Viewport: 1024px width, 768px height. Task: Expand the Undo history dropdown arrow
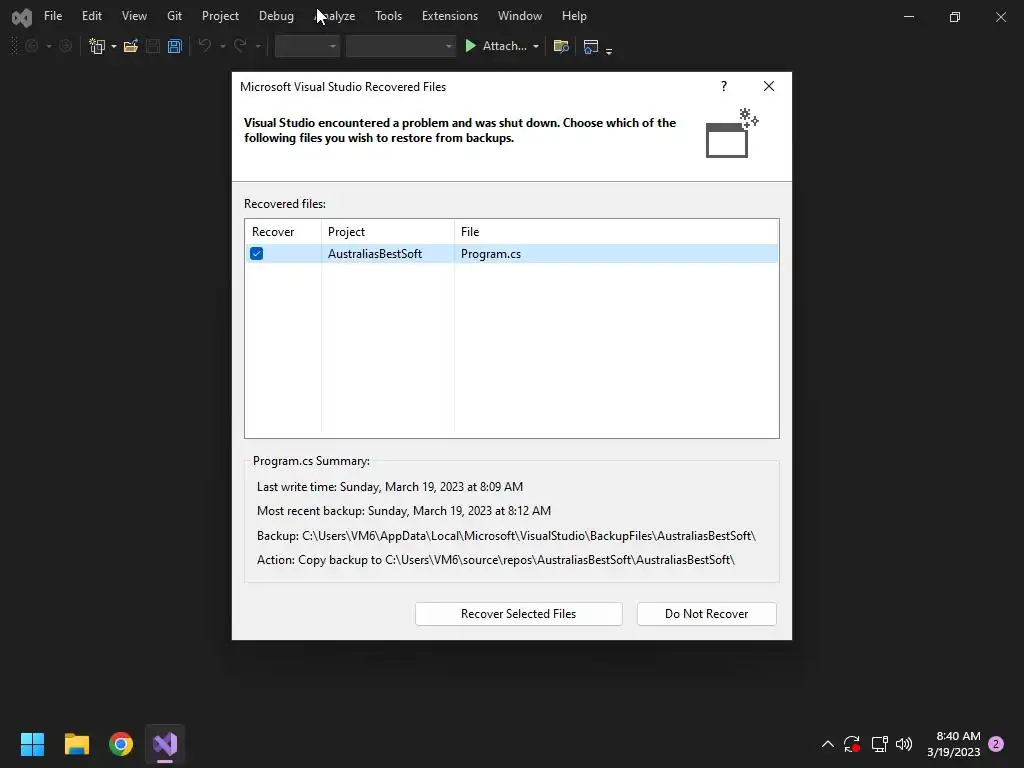(x=223, y=46)
